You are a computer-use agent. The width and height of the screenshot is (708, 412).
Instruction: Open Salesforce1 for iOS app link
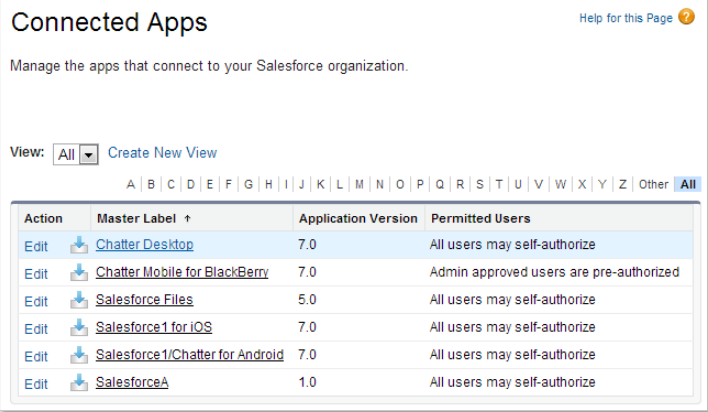(153, 328)
